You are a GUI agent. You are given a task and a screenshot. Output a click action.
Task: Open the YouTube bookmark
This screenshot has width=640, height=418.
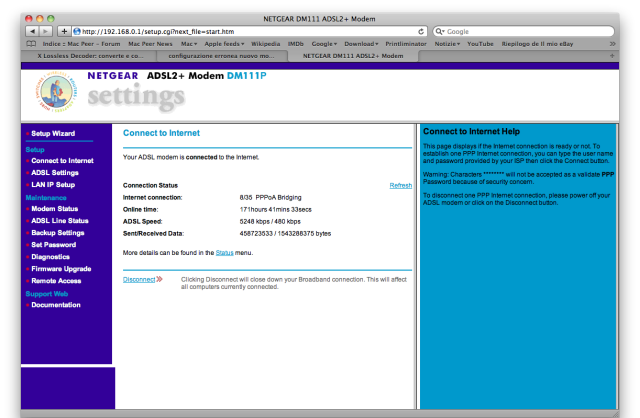(480, 44)
